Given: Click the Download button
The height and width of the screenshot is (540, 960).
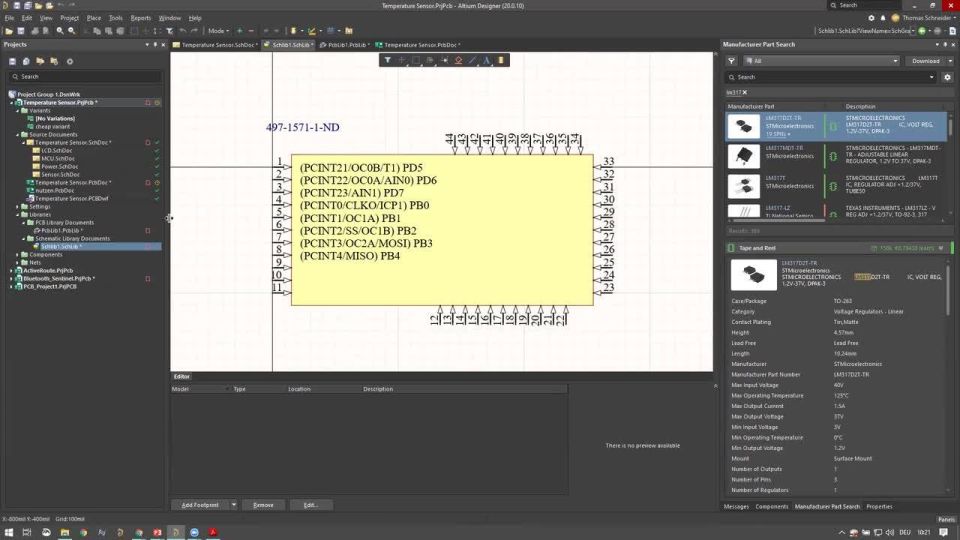Looking at the screenshot, I should point(925,61).
